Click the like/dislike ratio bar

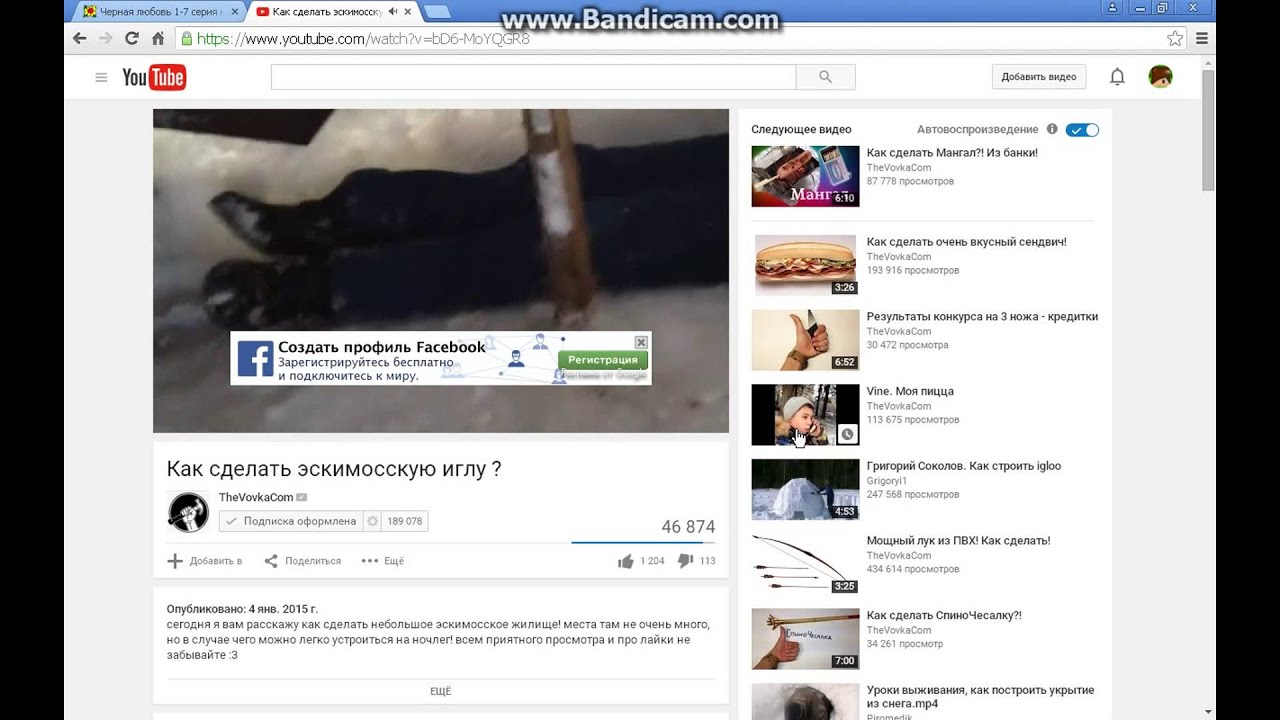643,542
